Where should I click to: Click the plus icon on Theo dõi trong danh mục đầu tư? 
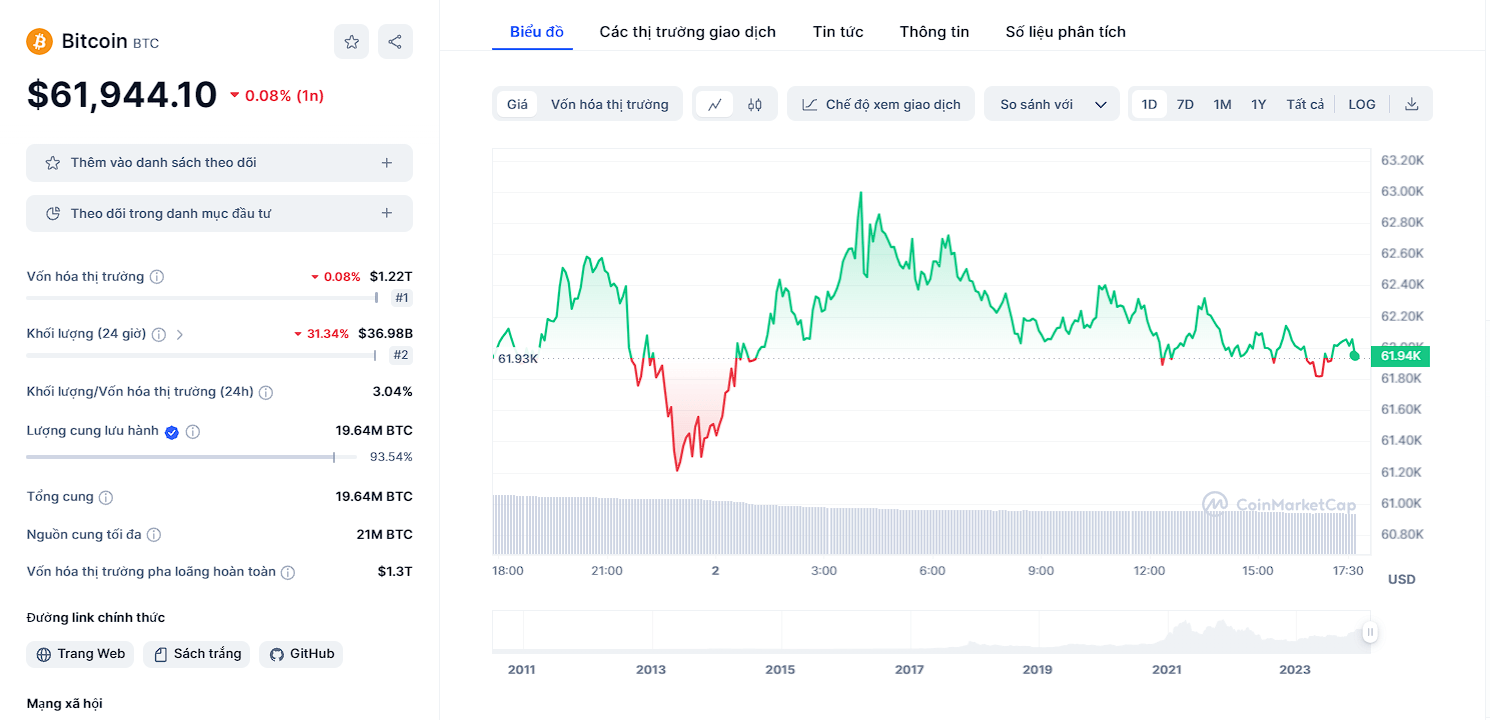387,213
